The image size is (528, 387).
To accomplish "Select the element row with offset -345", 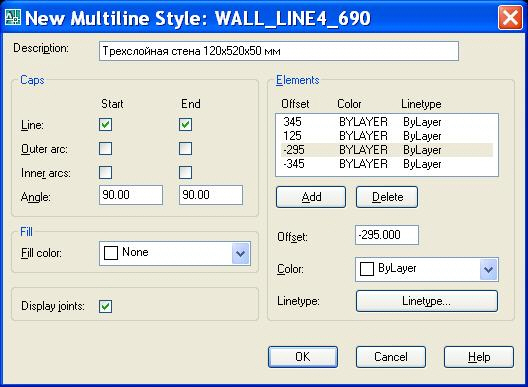I will pyautogui.click(x=387, y=164).
